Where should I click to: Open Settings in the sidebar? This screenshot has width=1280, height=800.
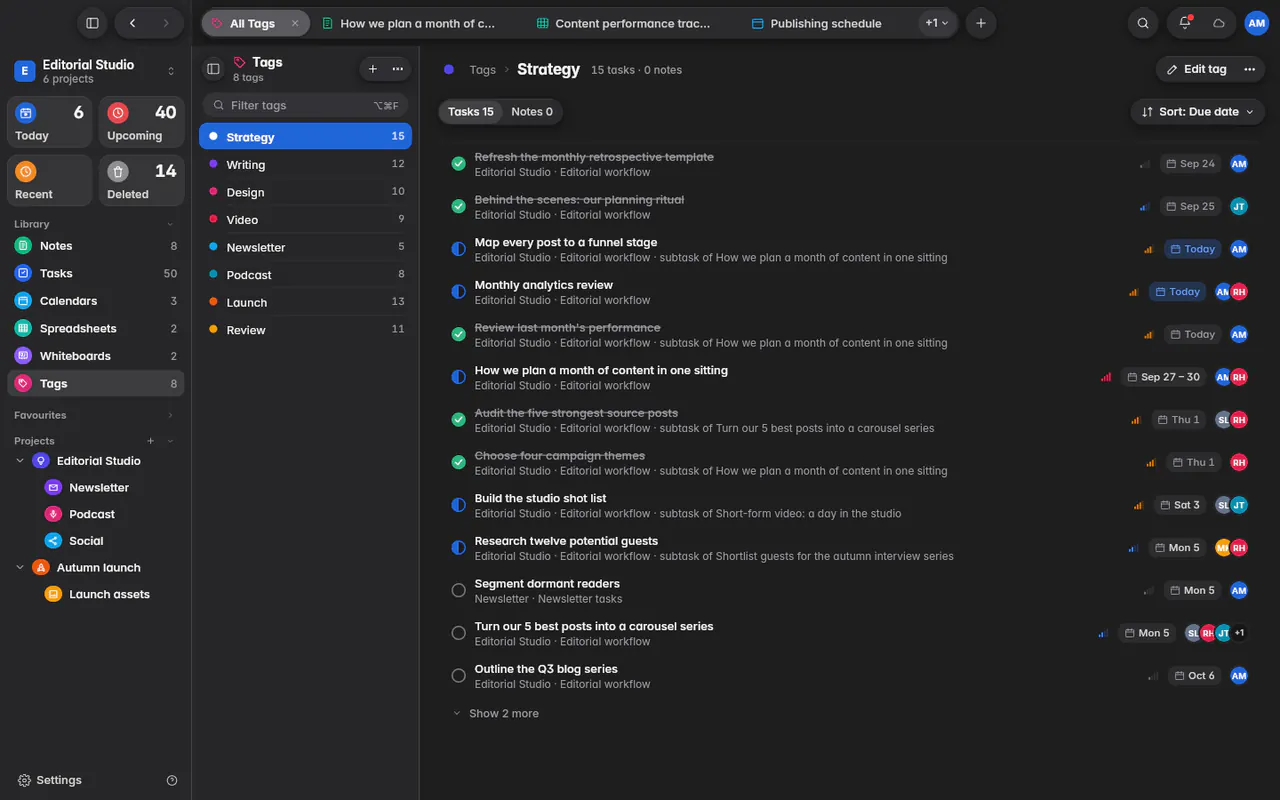pos(50,780)
